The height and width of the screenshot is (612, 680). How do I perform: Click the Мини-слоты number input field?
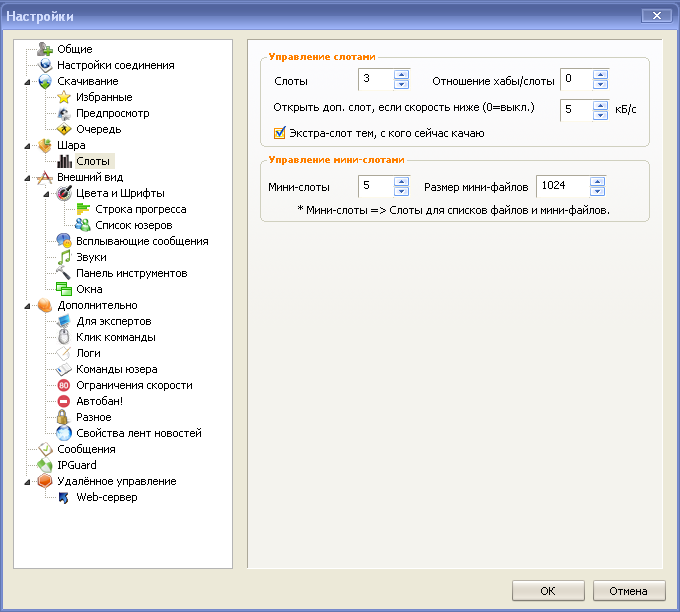[376, 187]
